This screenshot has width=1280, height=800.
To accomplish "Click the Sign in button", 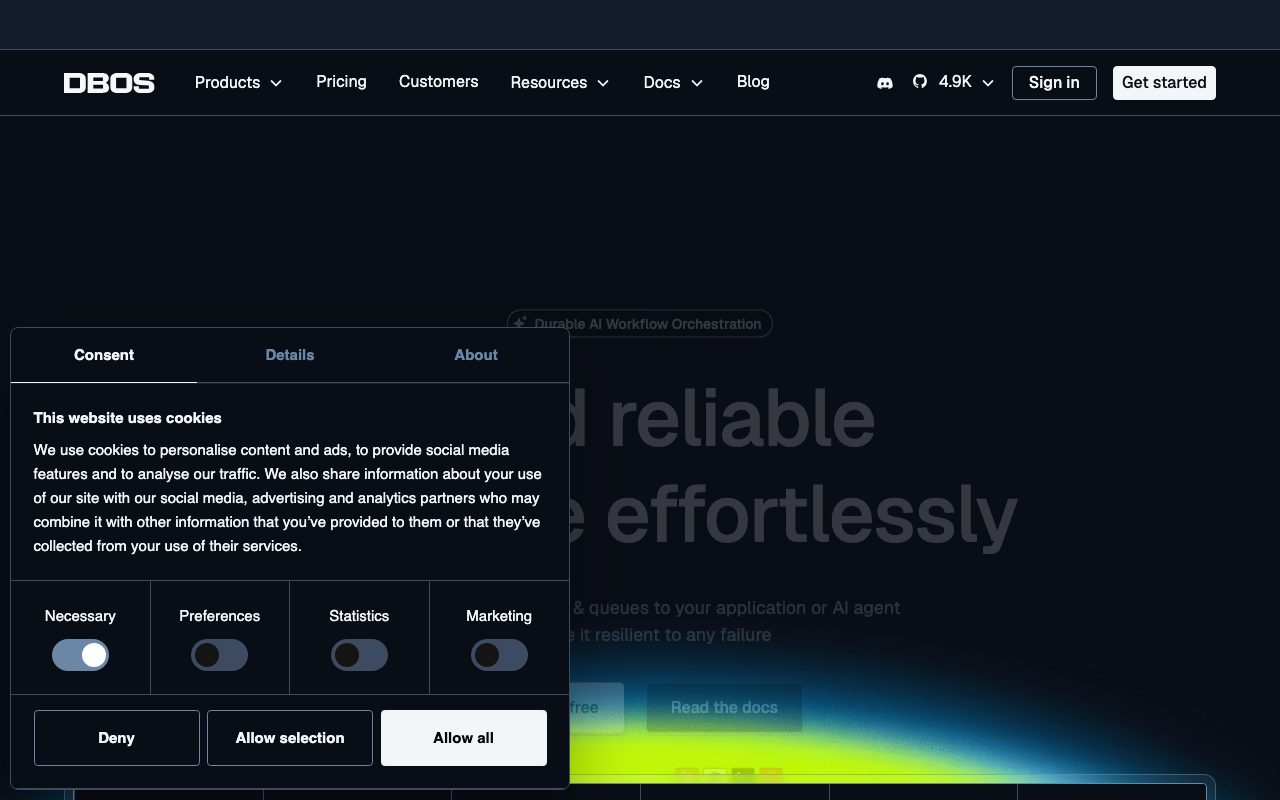I will point(1054,83).
